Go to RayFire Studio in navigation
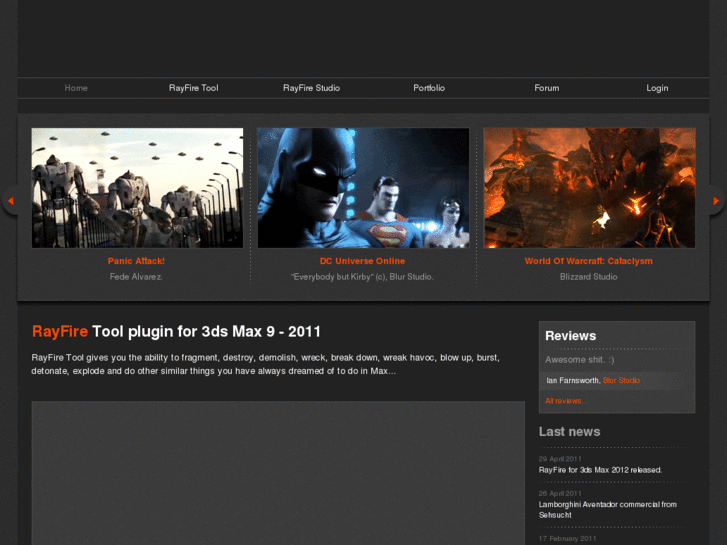This screenshot has width=727, height=545. (312, 88)
